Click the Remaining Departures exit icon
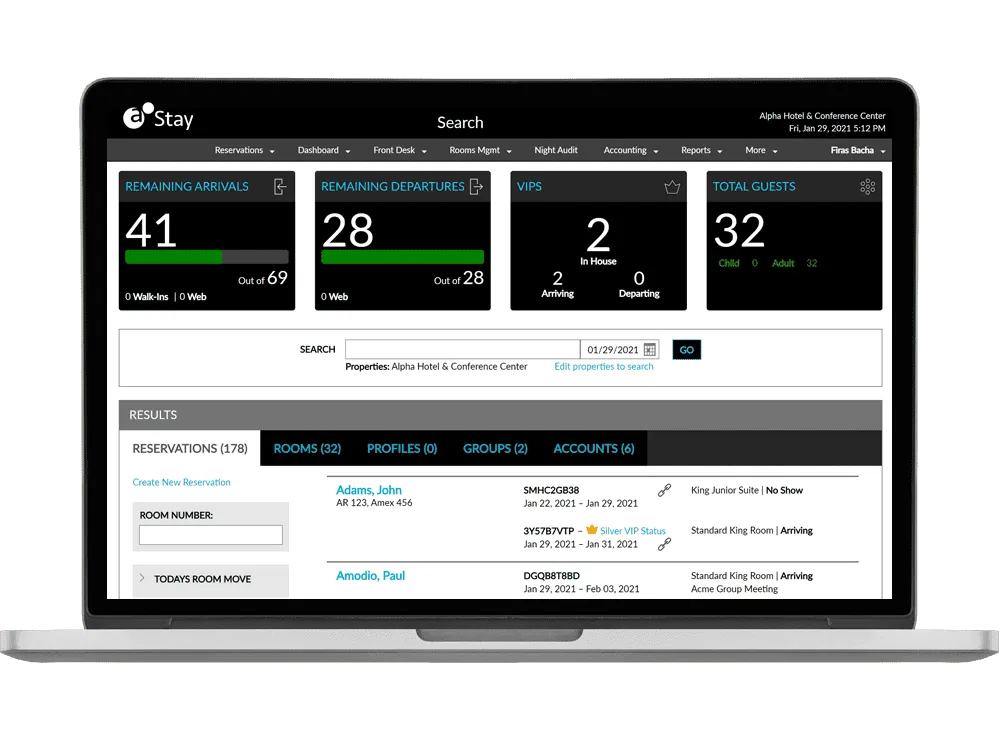 coord(476,187)
